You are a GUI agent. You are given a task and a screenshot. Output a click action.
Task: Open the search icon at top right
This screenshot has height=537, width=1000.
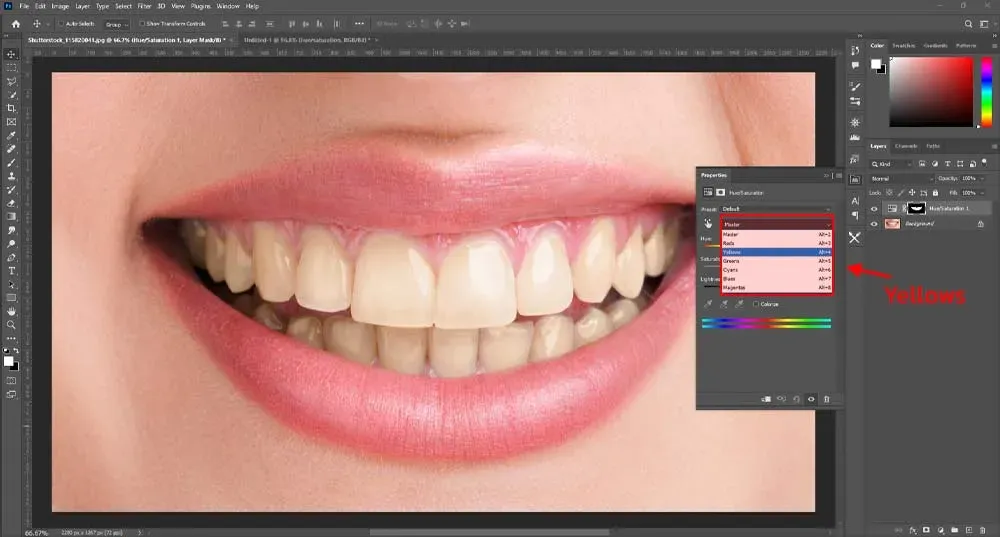click(x=968, y=24)
